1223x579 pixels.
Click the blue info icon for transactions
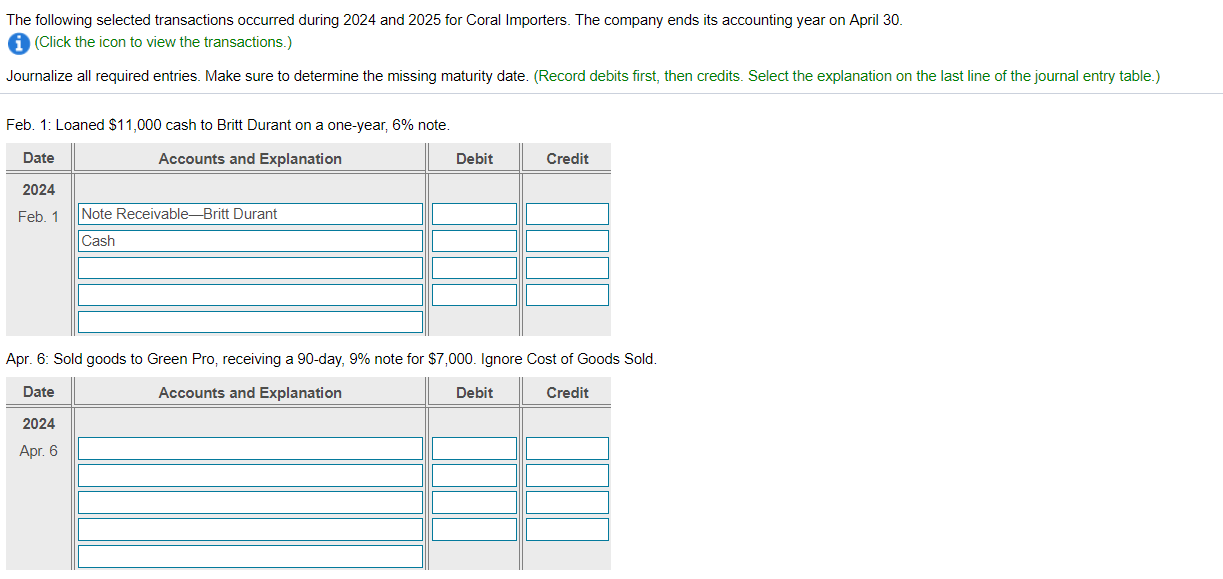[x=18, y=43]
